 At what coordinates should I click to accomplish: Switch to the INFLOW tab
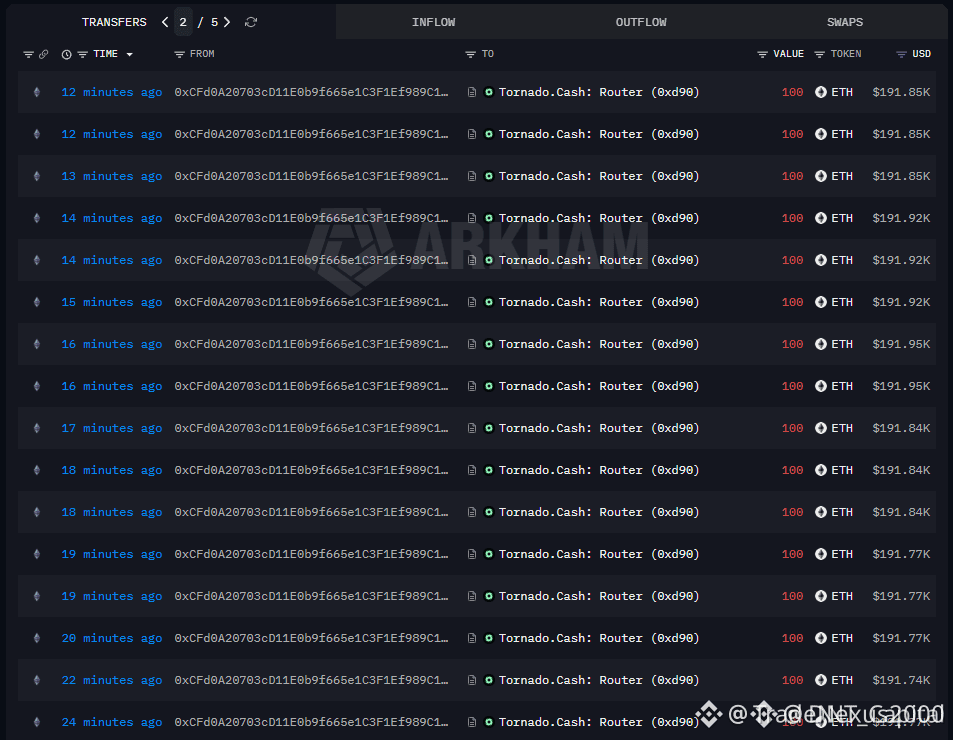pyautogui.click(x=433, y=22)
